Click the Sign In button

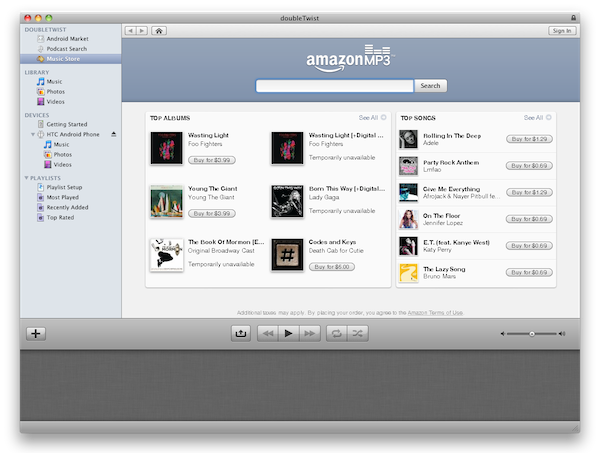(x=562, y=31)
